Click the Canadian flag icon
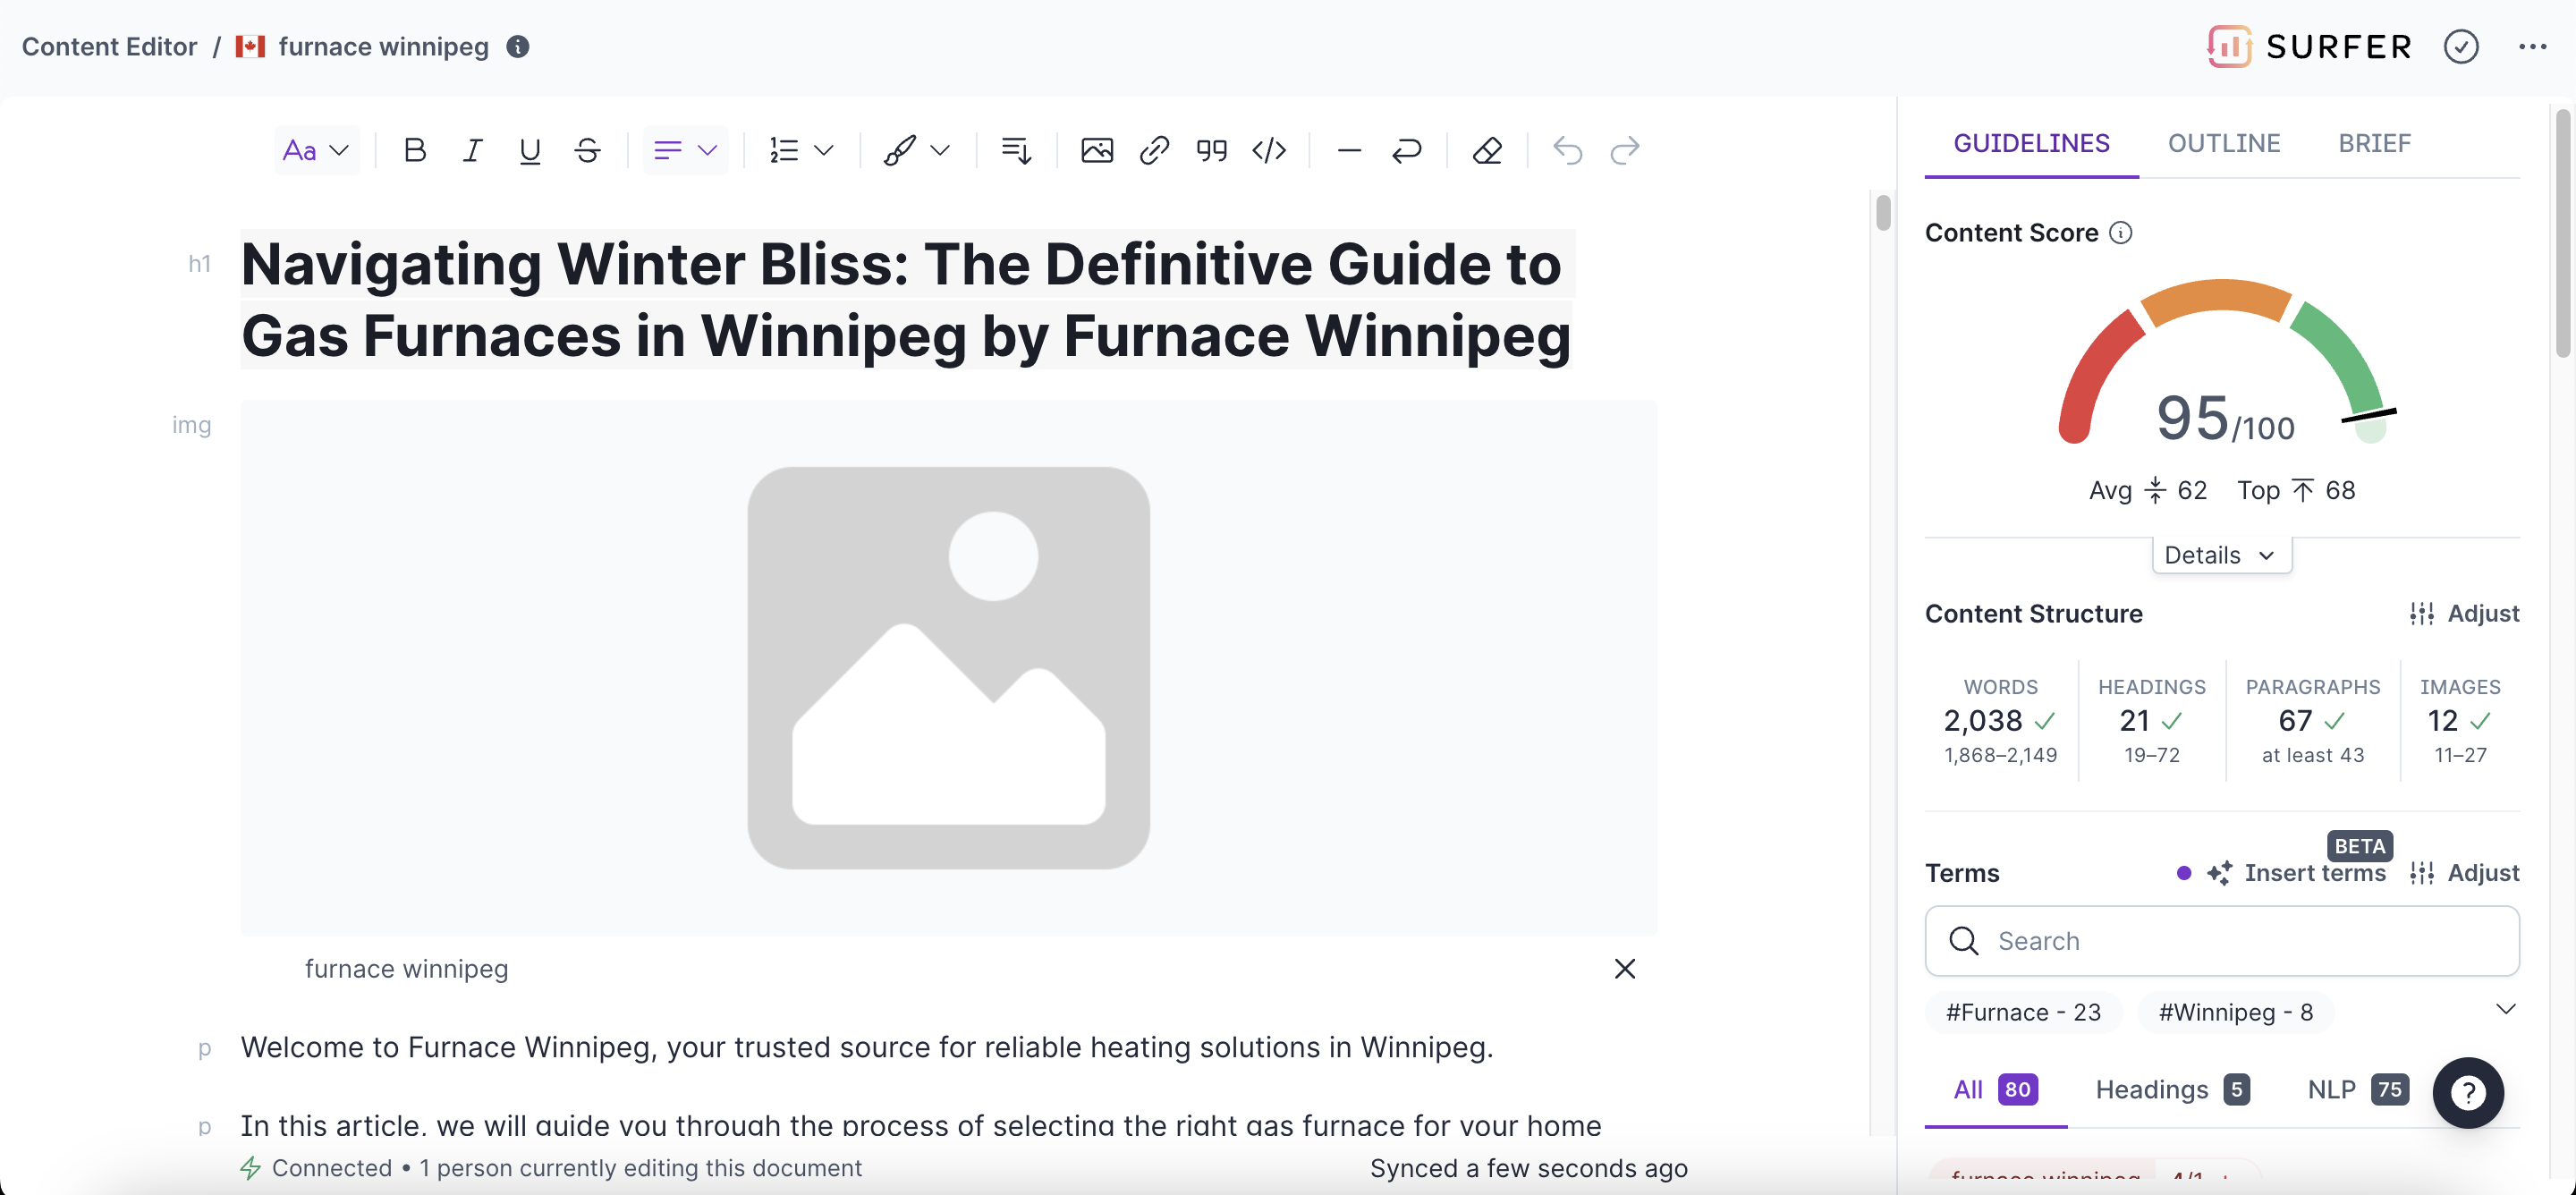Screen dimensions: 2576x1195 pyautogui.click(x=250, y=47)
